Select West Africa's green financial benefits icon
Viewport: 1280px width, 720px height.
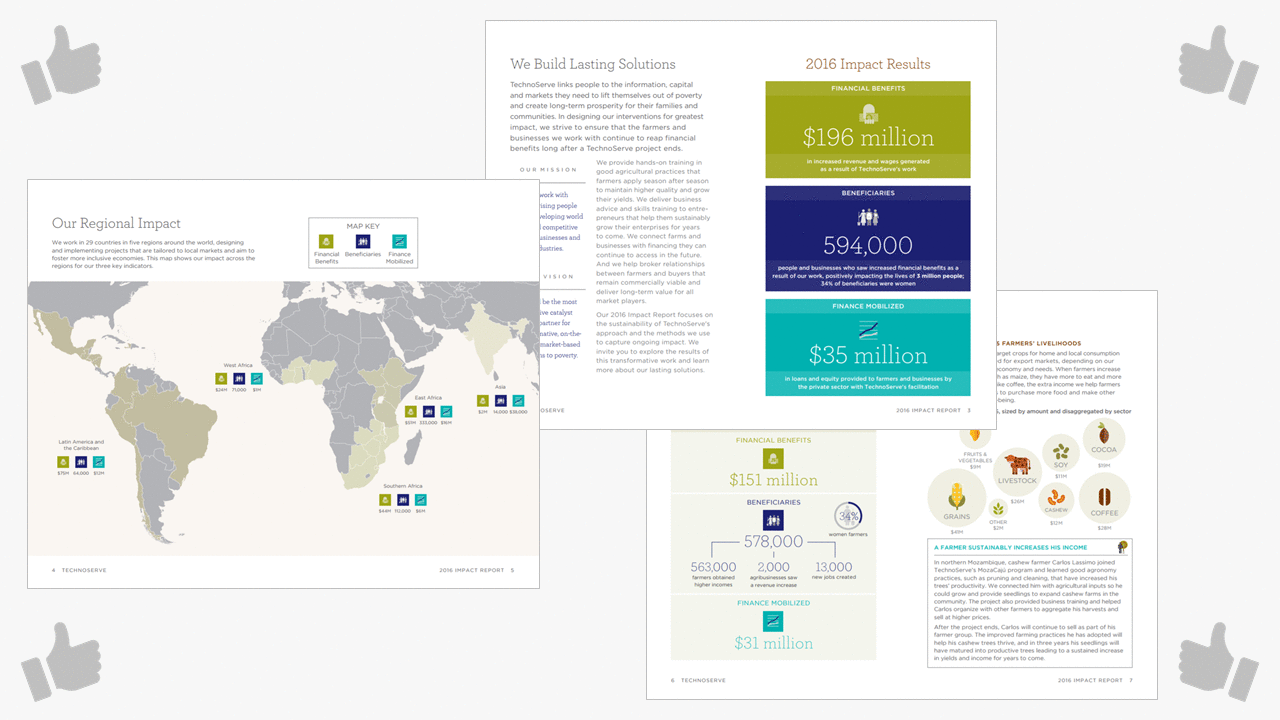click(221, 379)
